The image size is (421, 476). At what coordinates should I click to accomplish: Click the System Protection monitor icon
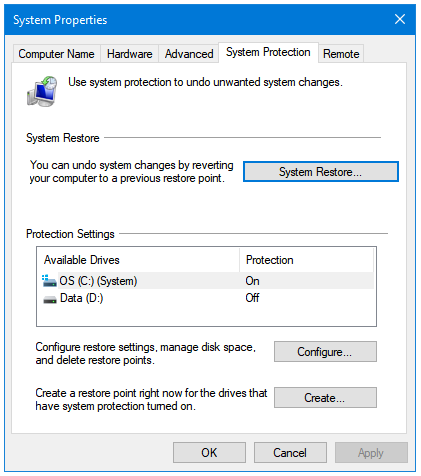tap(42, 91)
